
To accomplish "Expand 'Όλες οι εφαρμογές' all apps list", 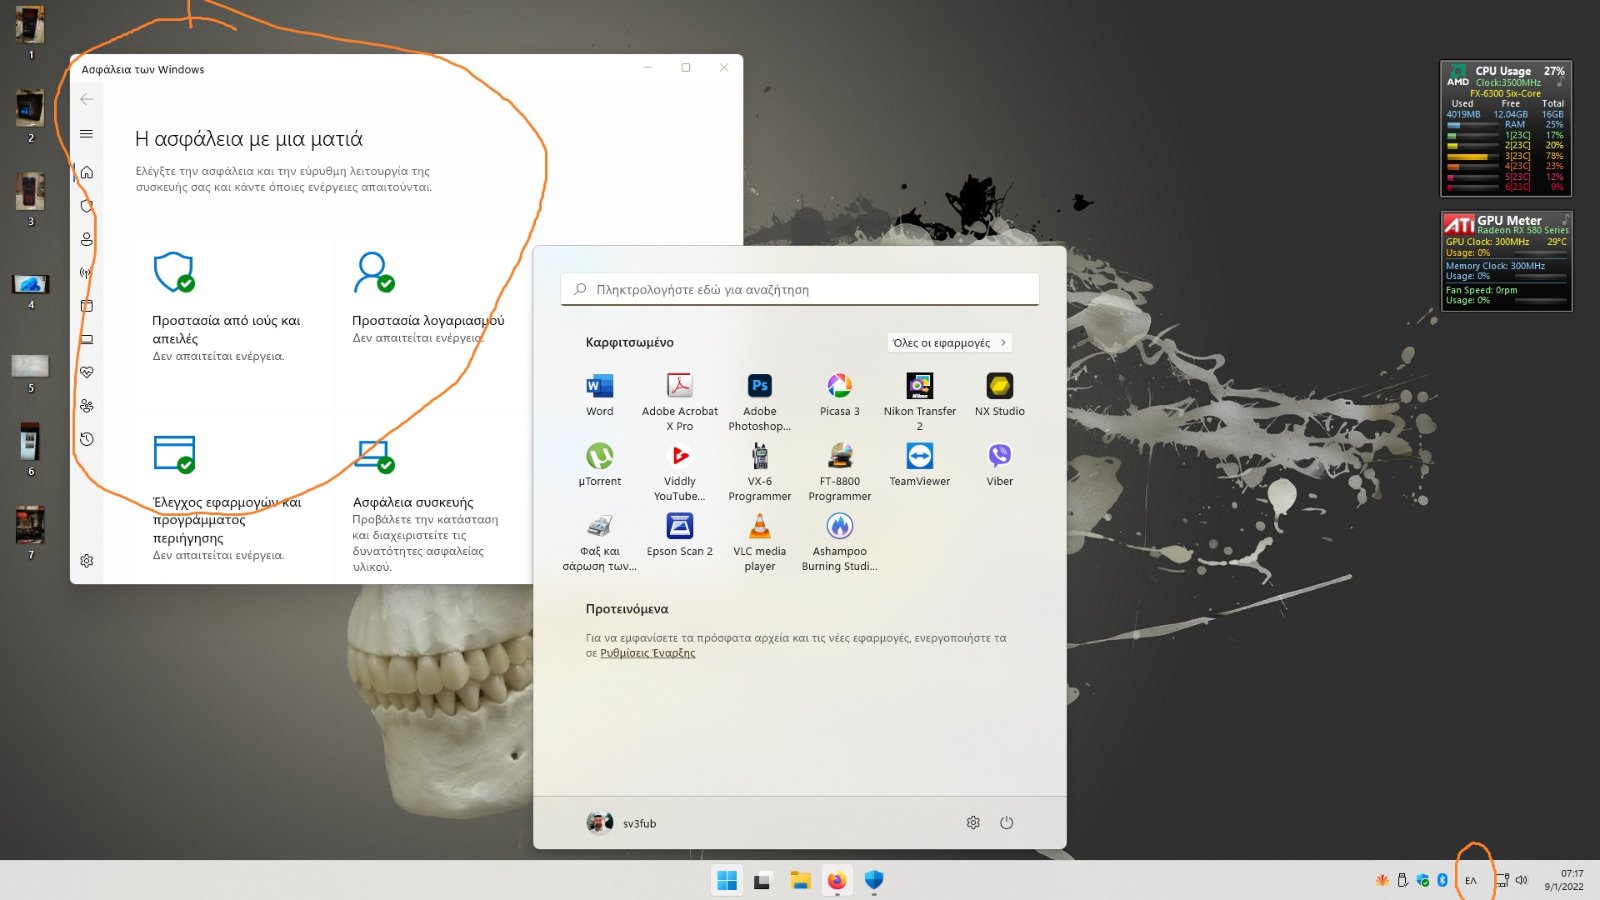I will pyautogui.click(x=949, y=343).
